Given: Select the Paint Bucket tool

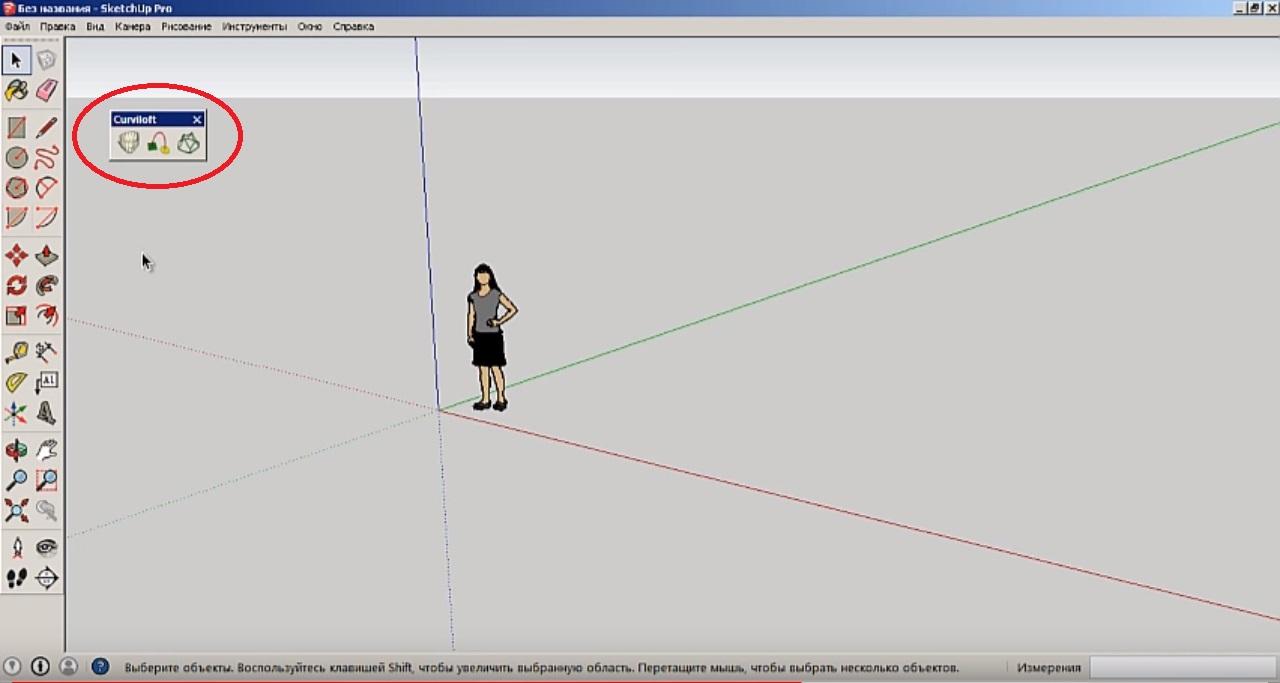Looking at the screenshot, I should 17,91.
